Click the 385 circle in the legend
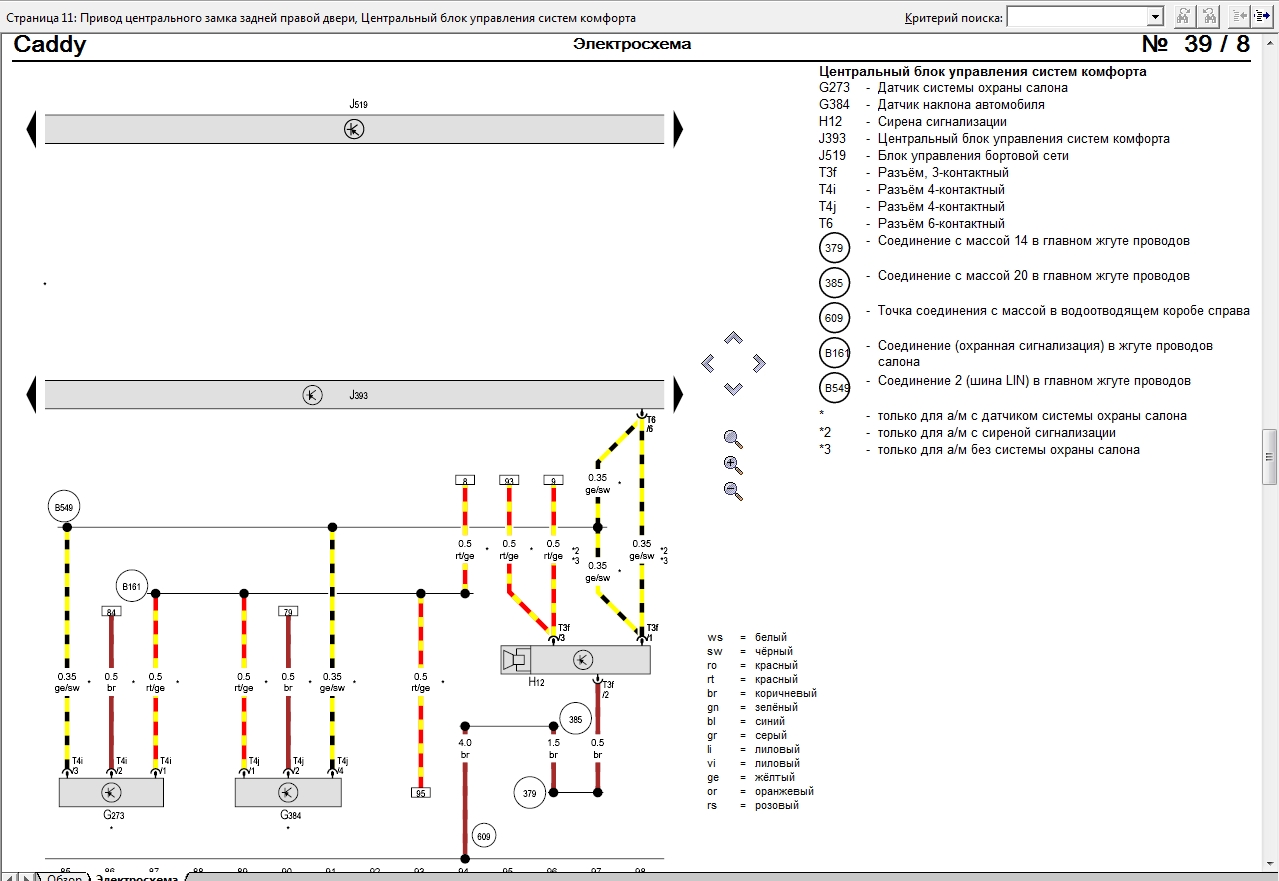The height and width of the screenshot is (881, 1279). pos(834,284)
